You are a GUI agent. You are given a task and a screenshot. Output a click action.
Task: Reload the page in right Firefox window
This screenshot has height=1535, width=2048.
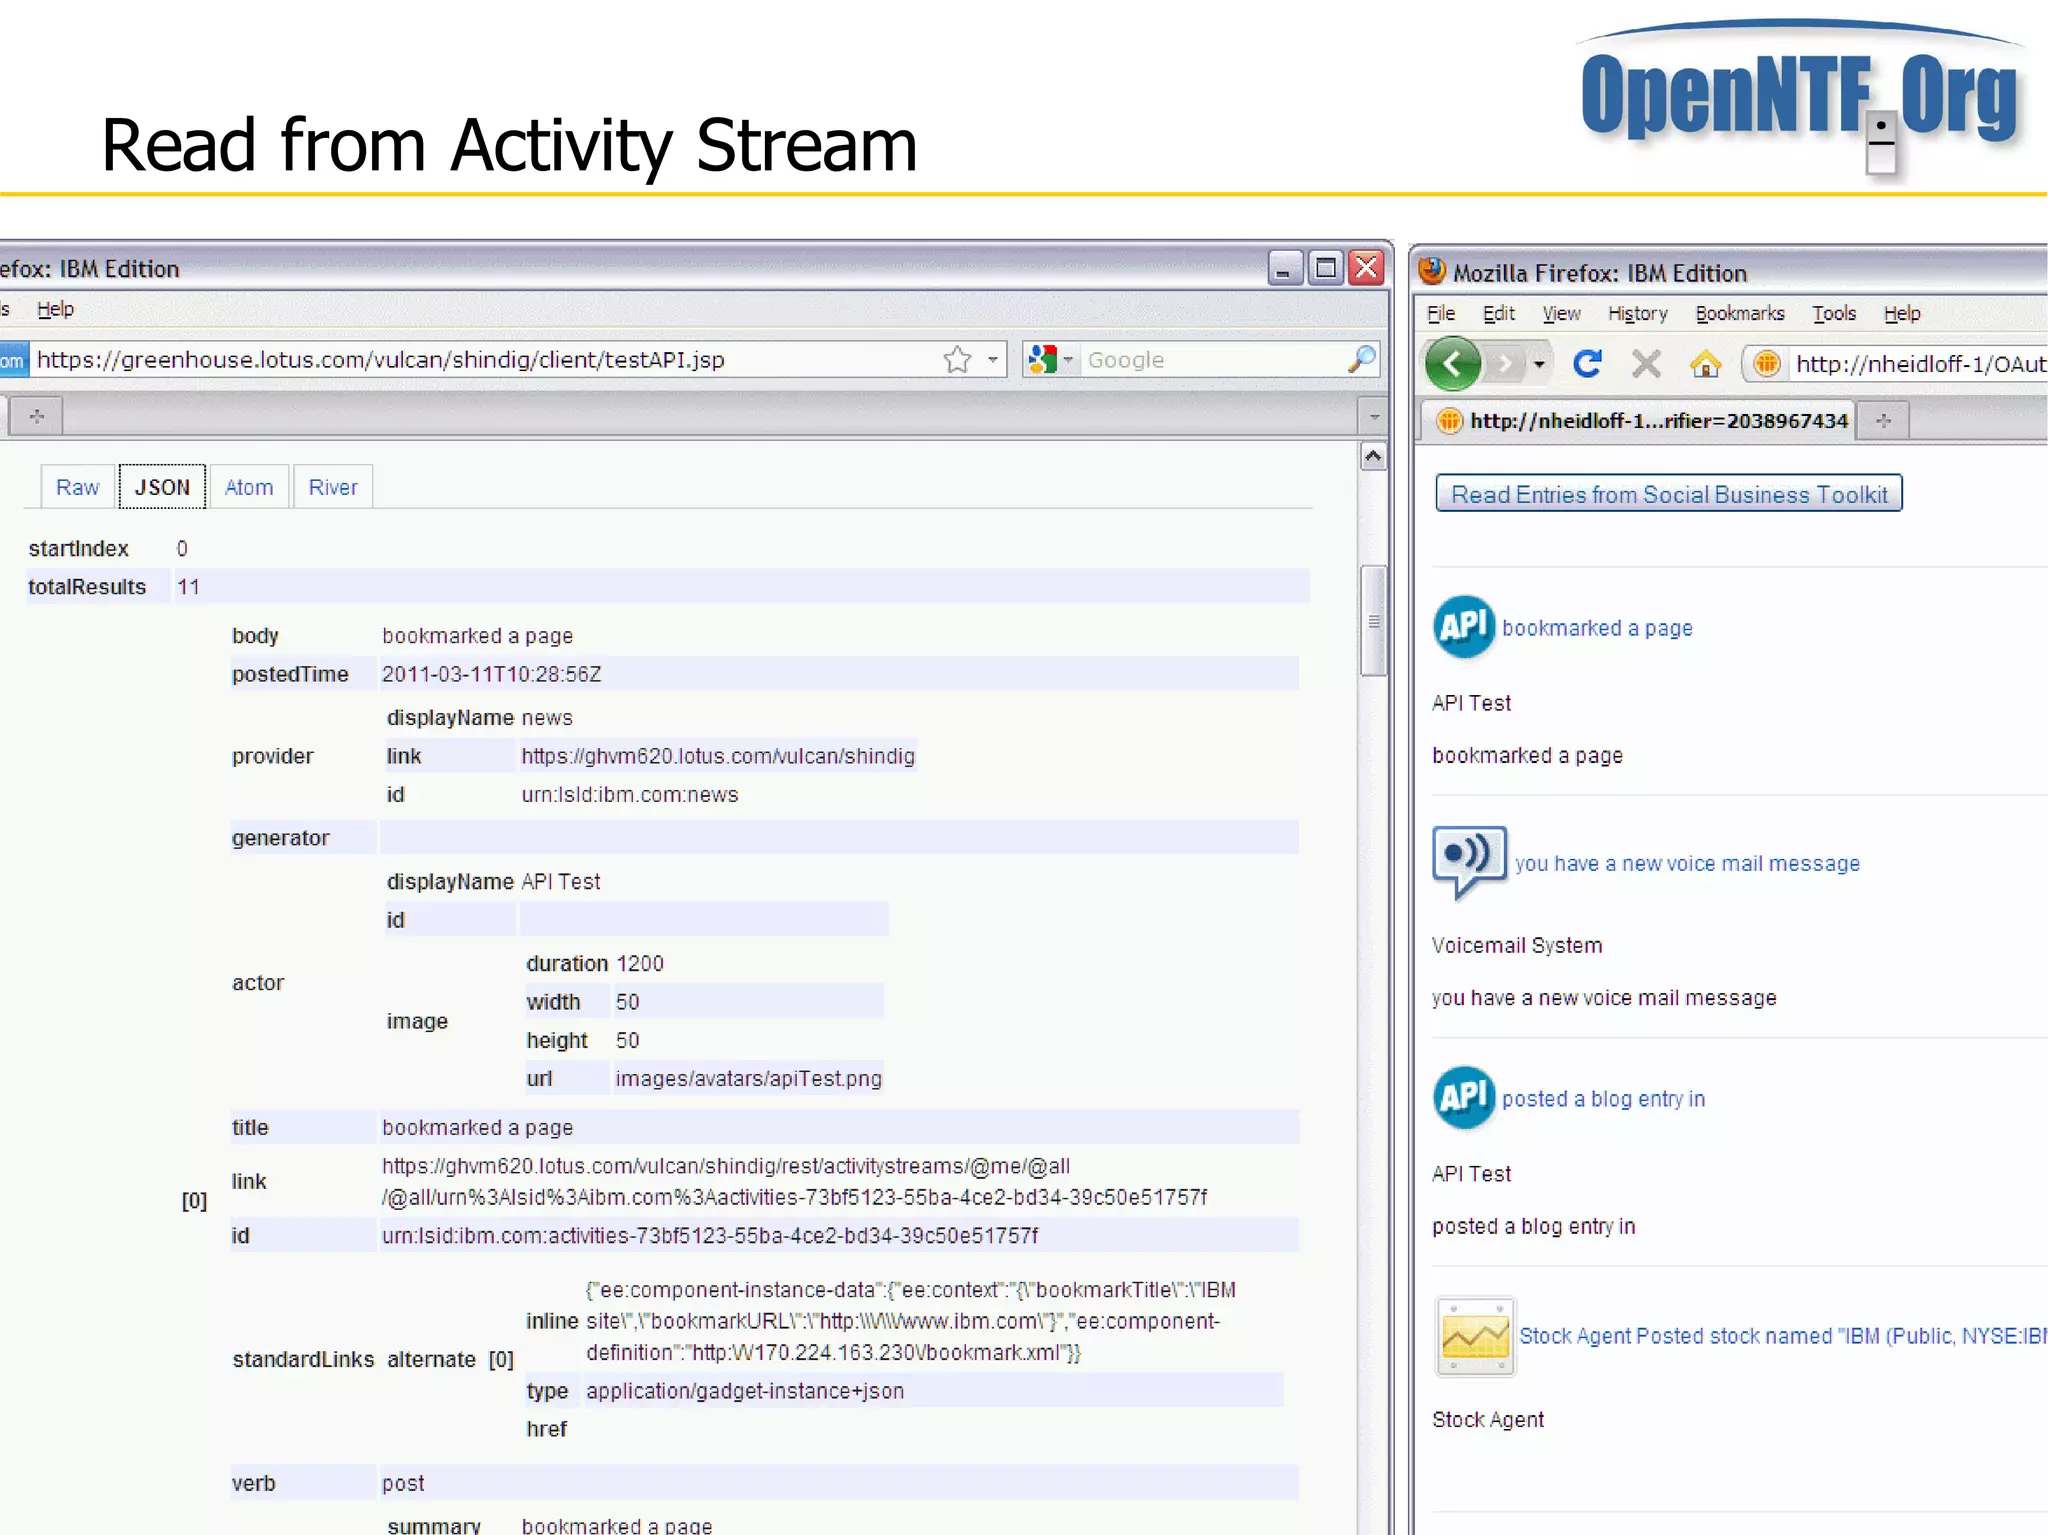(1587, 363)
